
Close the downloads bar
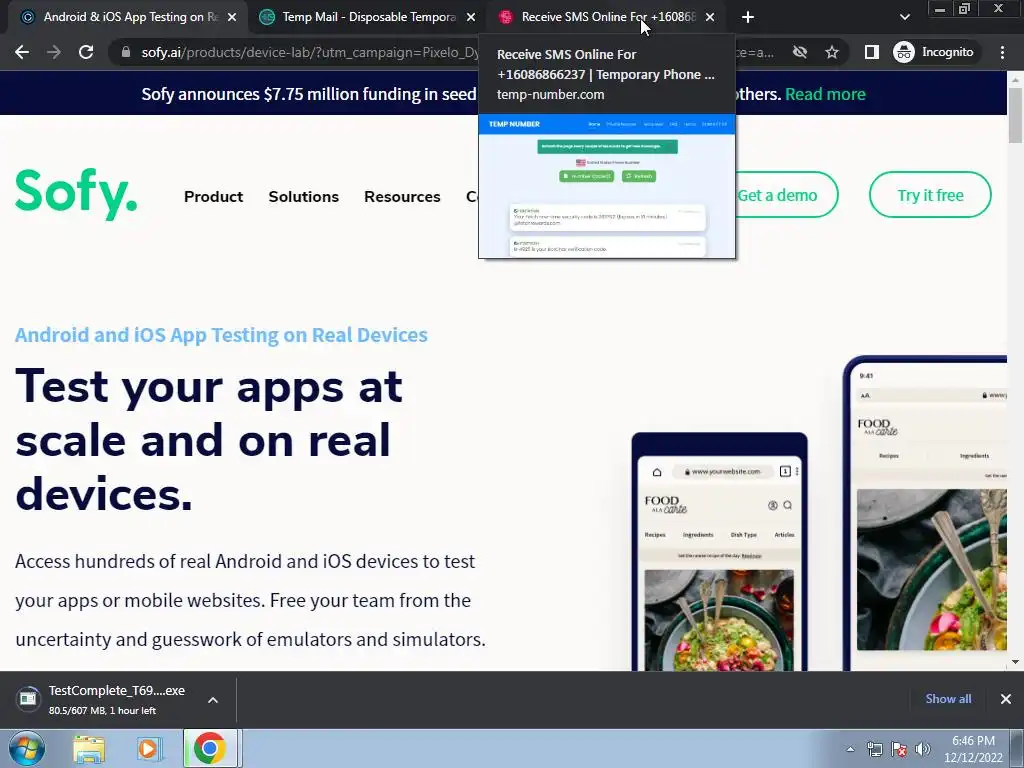pos(1006,699)
